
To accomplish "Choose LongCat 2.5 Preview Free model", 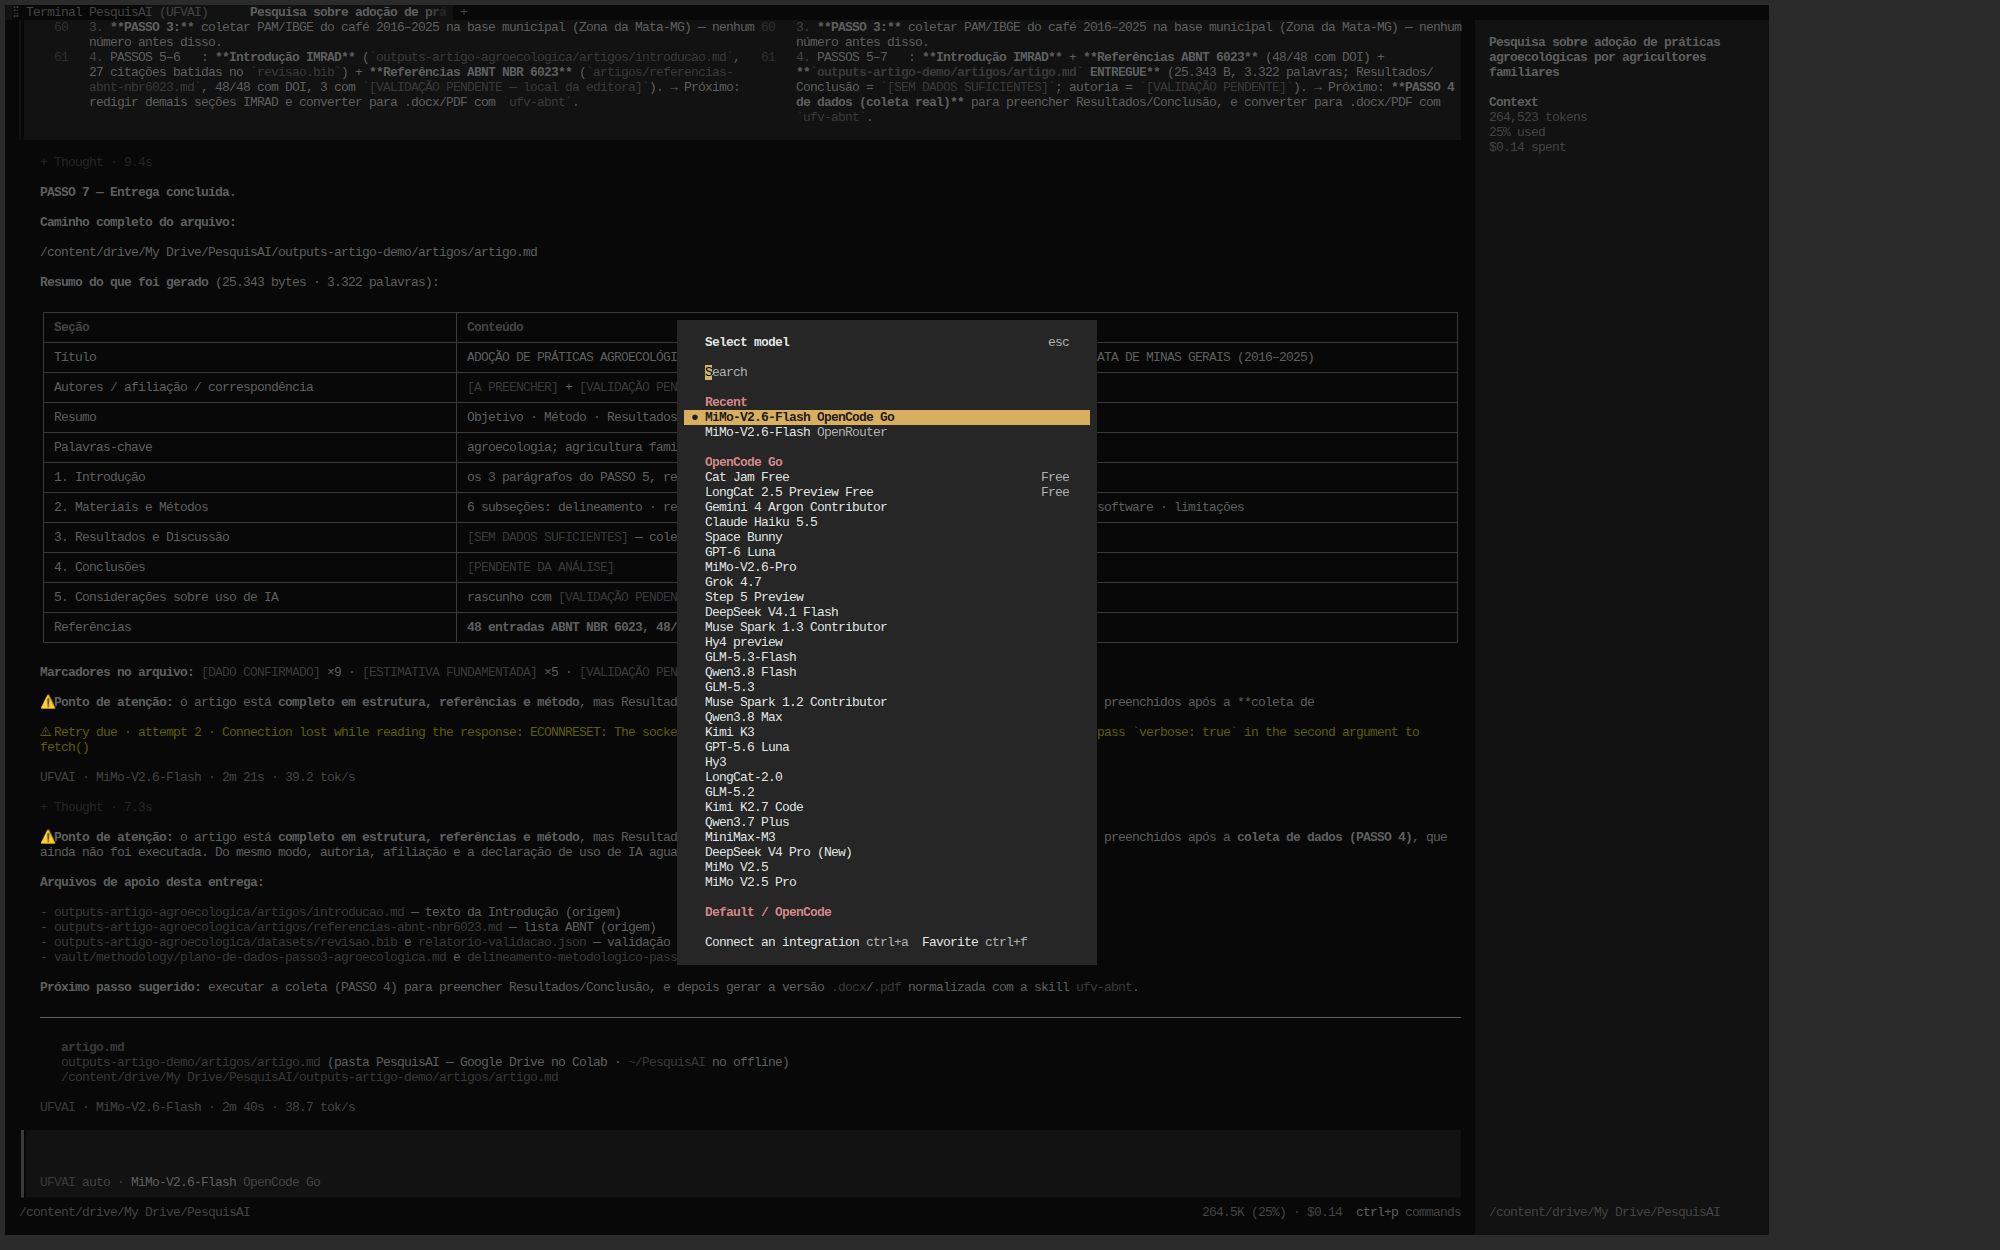I will pos(886,492).
